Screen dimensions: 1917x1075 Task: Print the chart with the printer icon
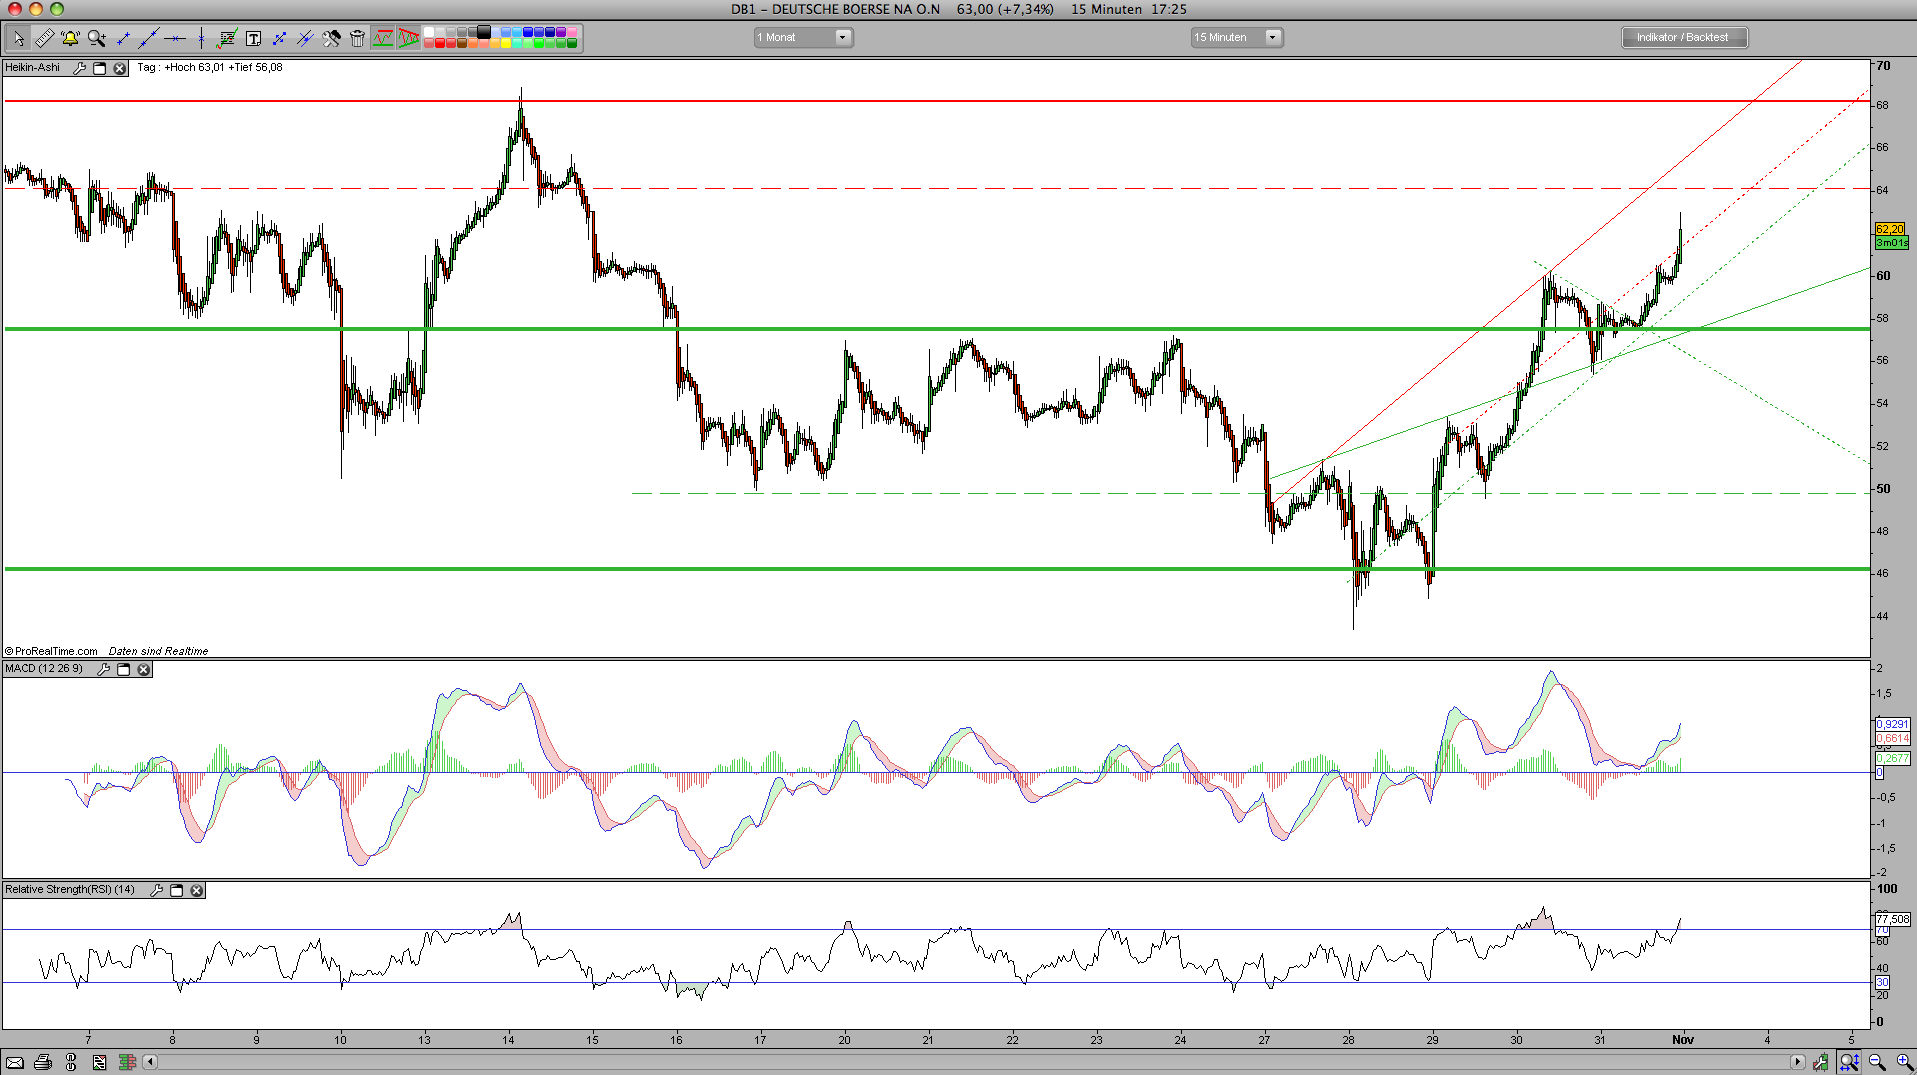(43, 1062)
